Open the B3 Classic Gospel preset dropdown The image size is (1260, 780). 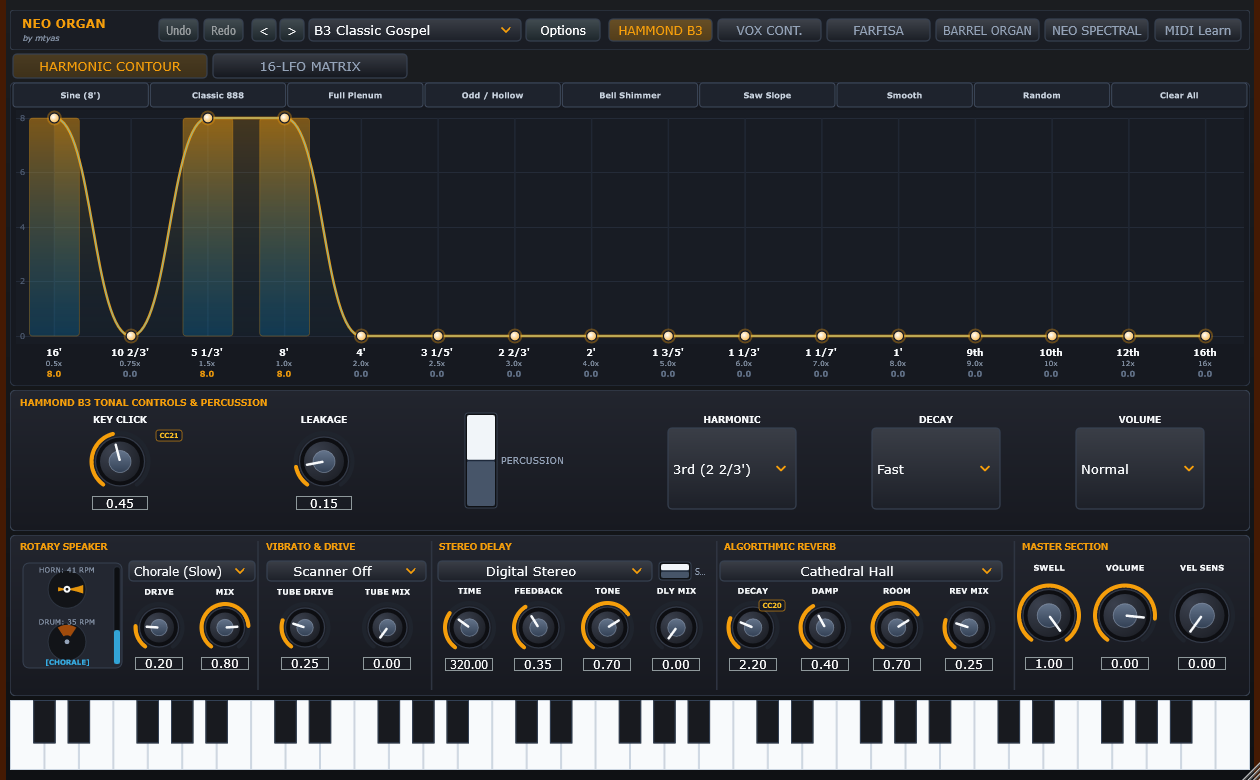pyautogui.click(x=415, y=30)
